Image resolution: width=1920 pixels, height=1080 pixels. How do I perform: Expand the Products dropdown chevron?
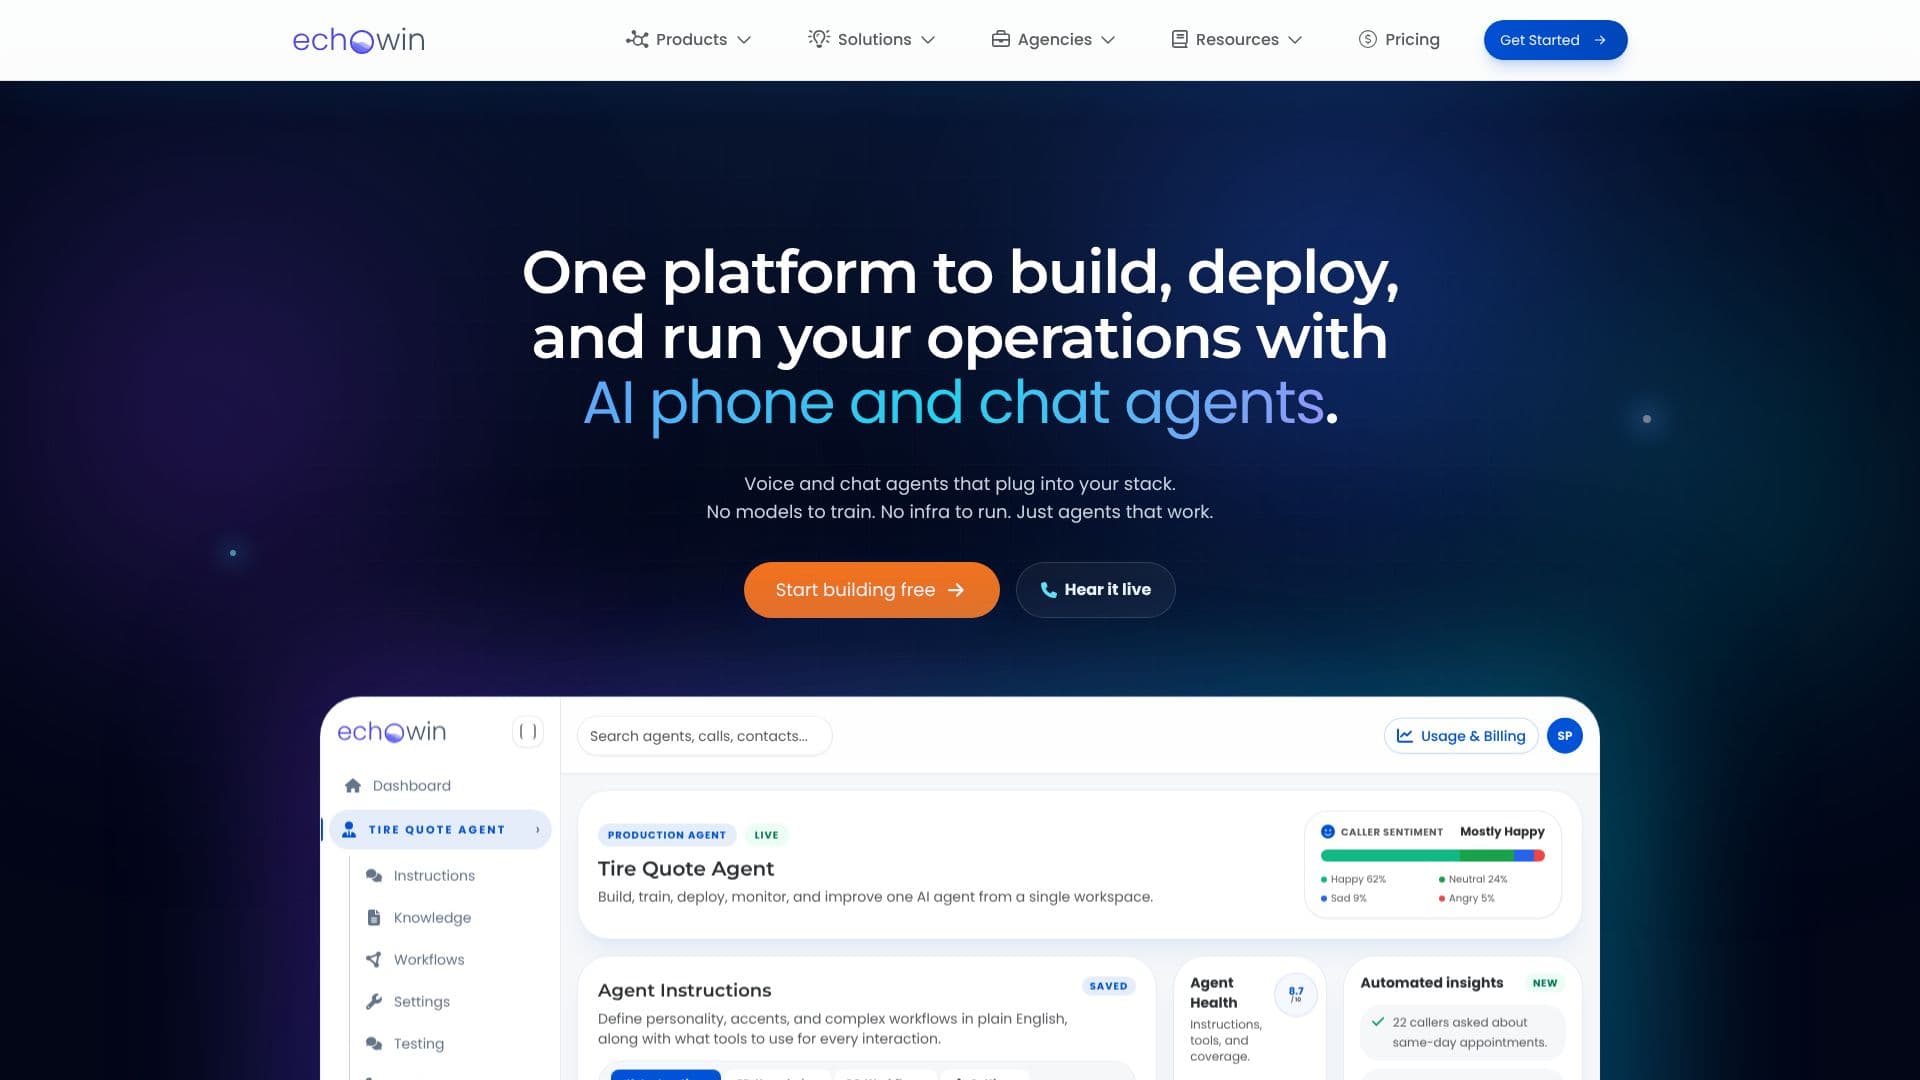pos(744,40)
